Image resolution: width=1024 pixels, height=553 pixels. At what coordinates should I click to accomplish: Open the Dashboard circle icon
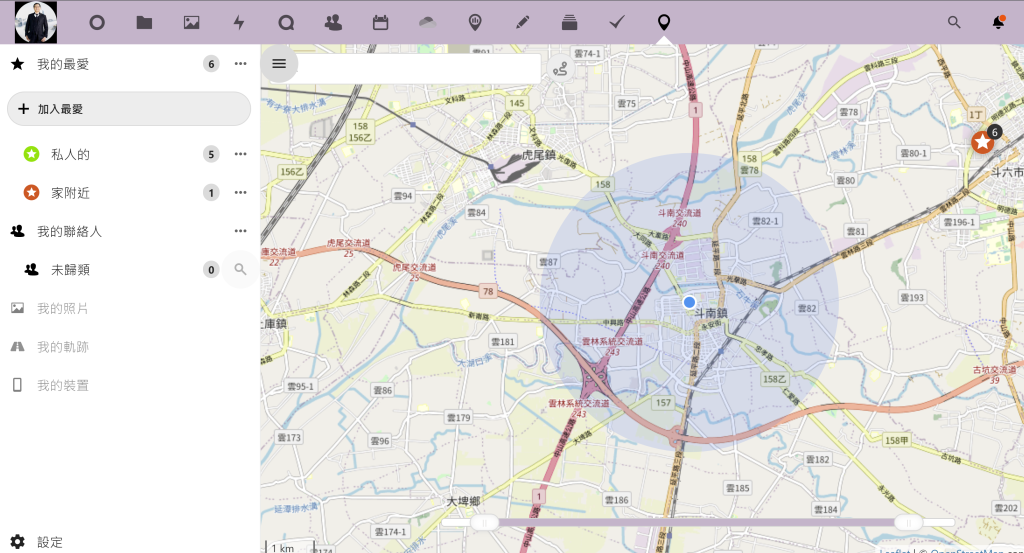click(x=97, y=23)
